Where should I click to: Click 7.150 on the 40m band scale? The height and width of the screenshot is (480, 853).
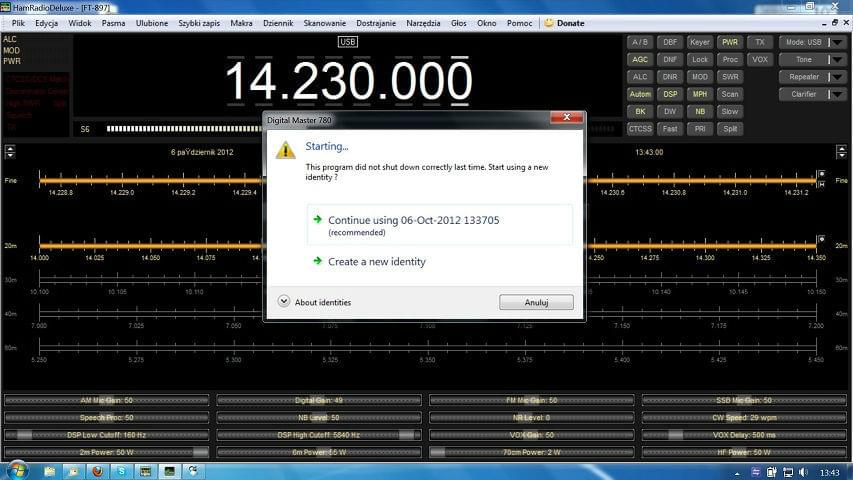point(622,326)
